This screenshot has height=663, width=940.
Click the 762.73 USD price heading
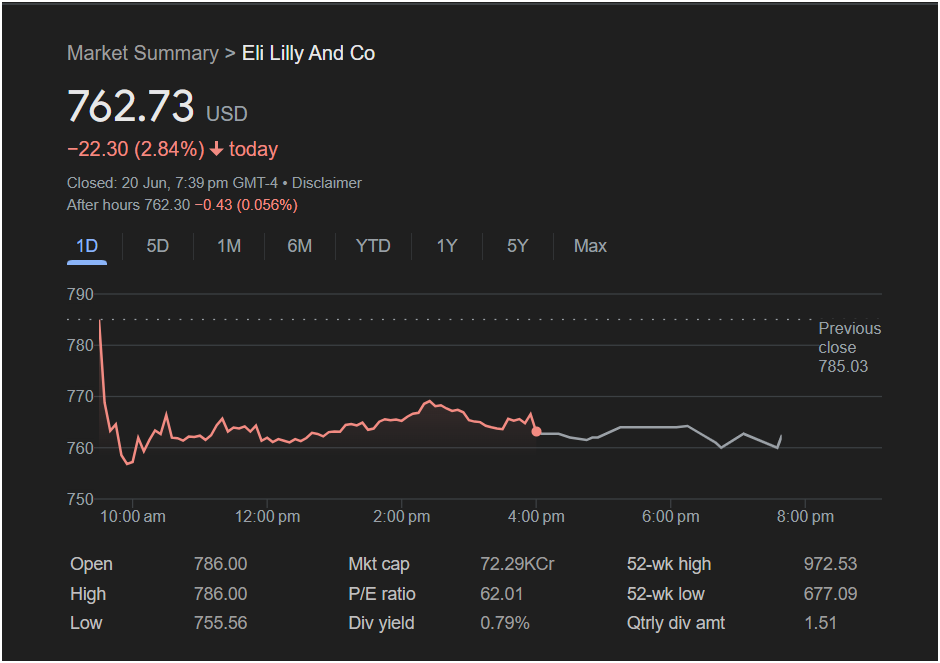pyautogui.click(x=157, y=107)
